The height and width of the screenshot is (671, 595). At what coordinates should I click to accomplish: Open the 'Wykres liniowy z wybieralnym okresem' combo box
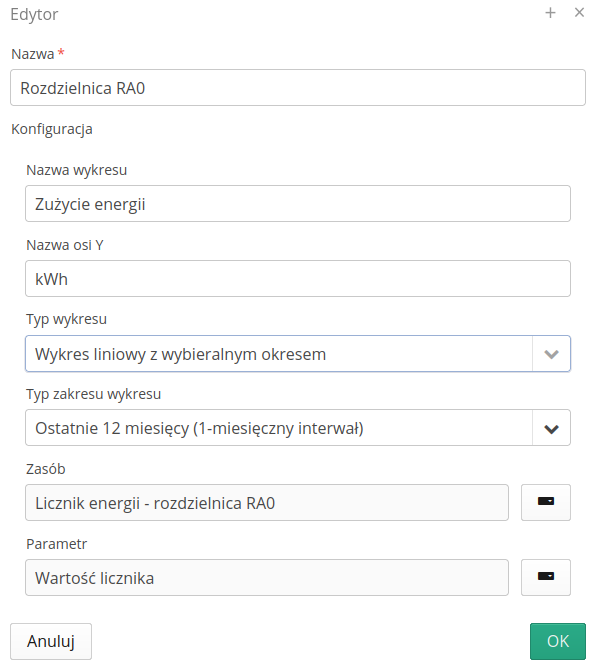(x=298, y=353)
